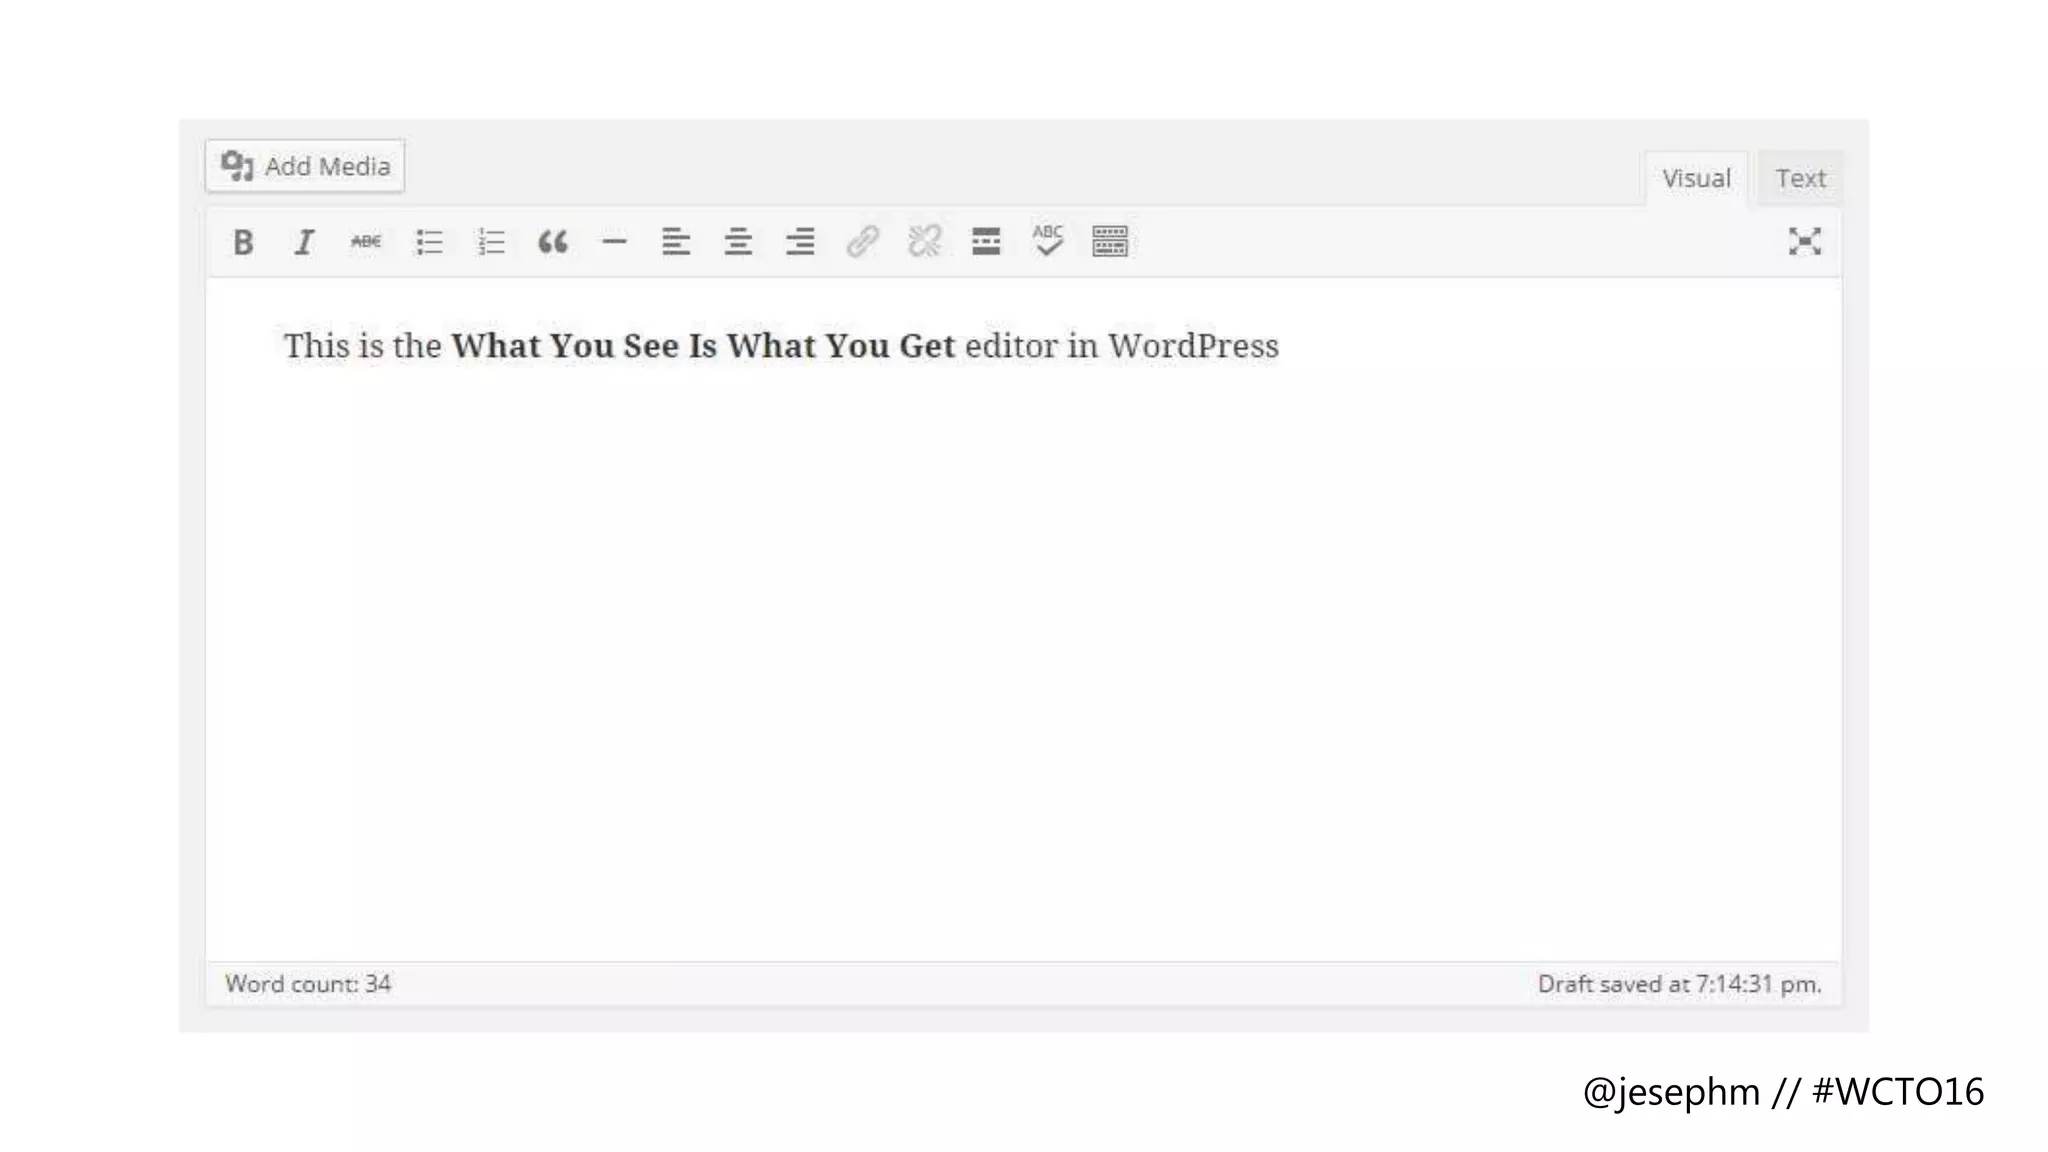
Task: Insert a horizontal line
Action: coord(614,242)
